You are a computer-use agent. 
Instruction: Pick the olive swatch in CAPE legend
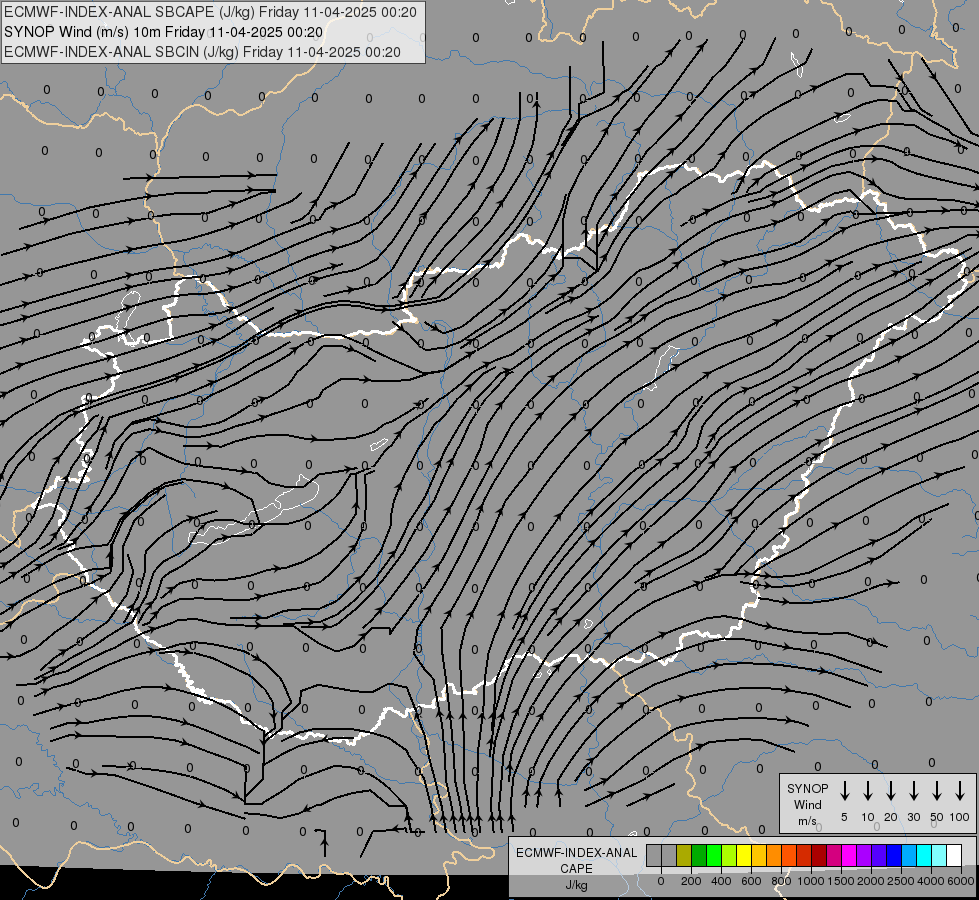(684, 855)
